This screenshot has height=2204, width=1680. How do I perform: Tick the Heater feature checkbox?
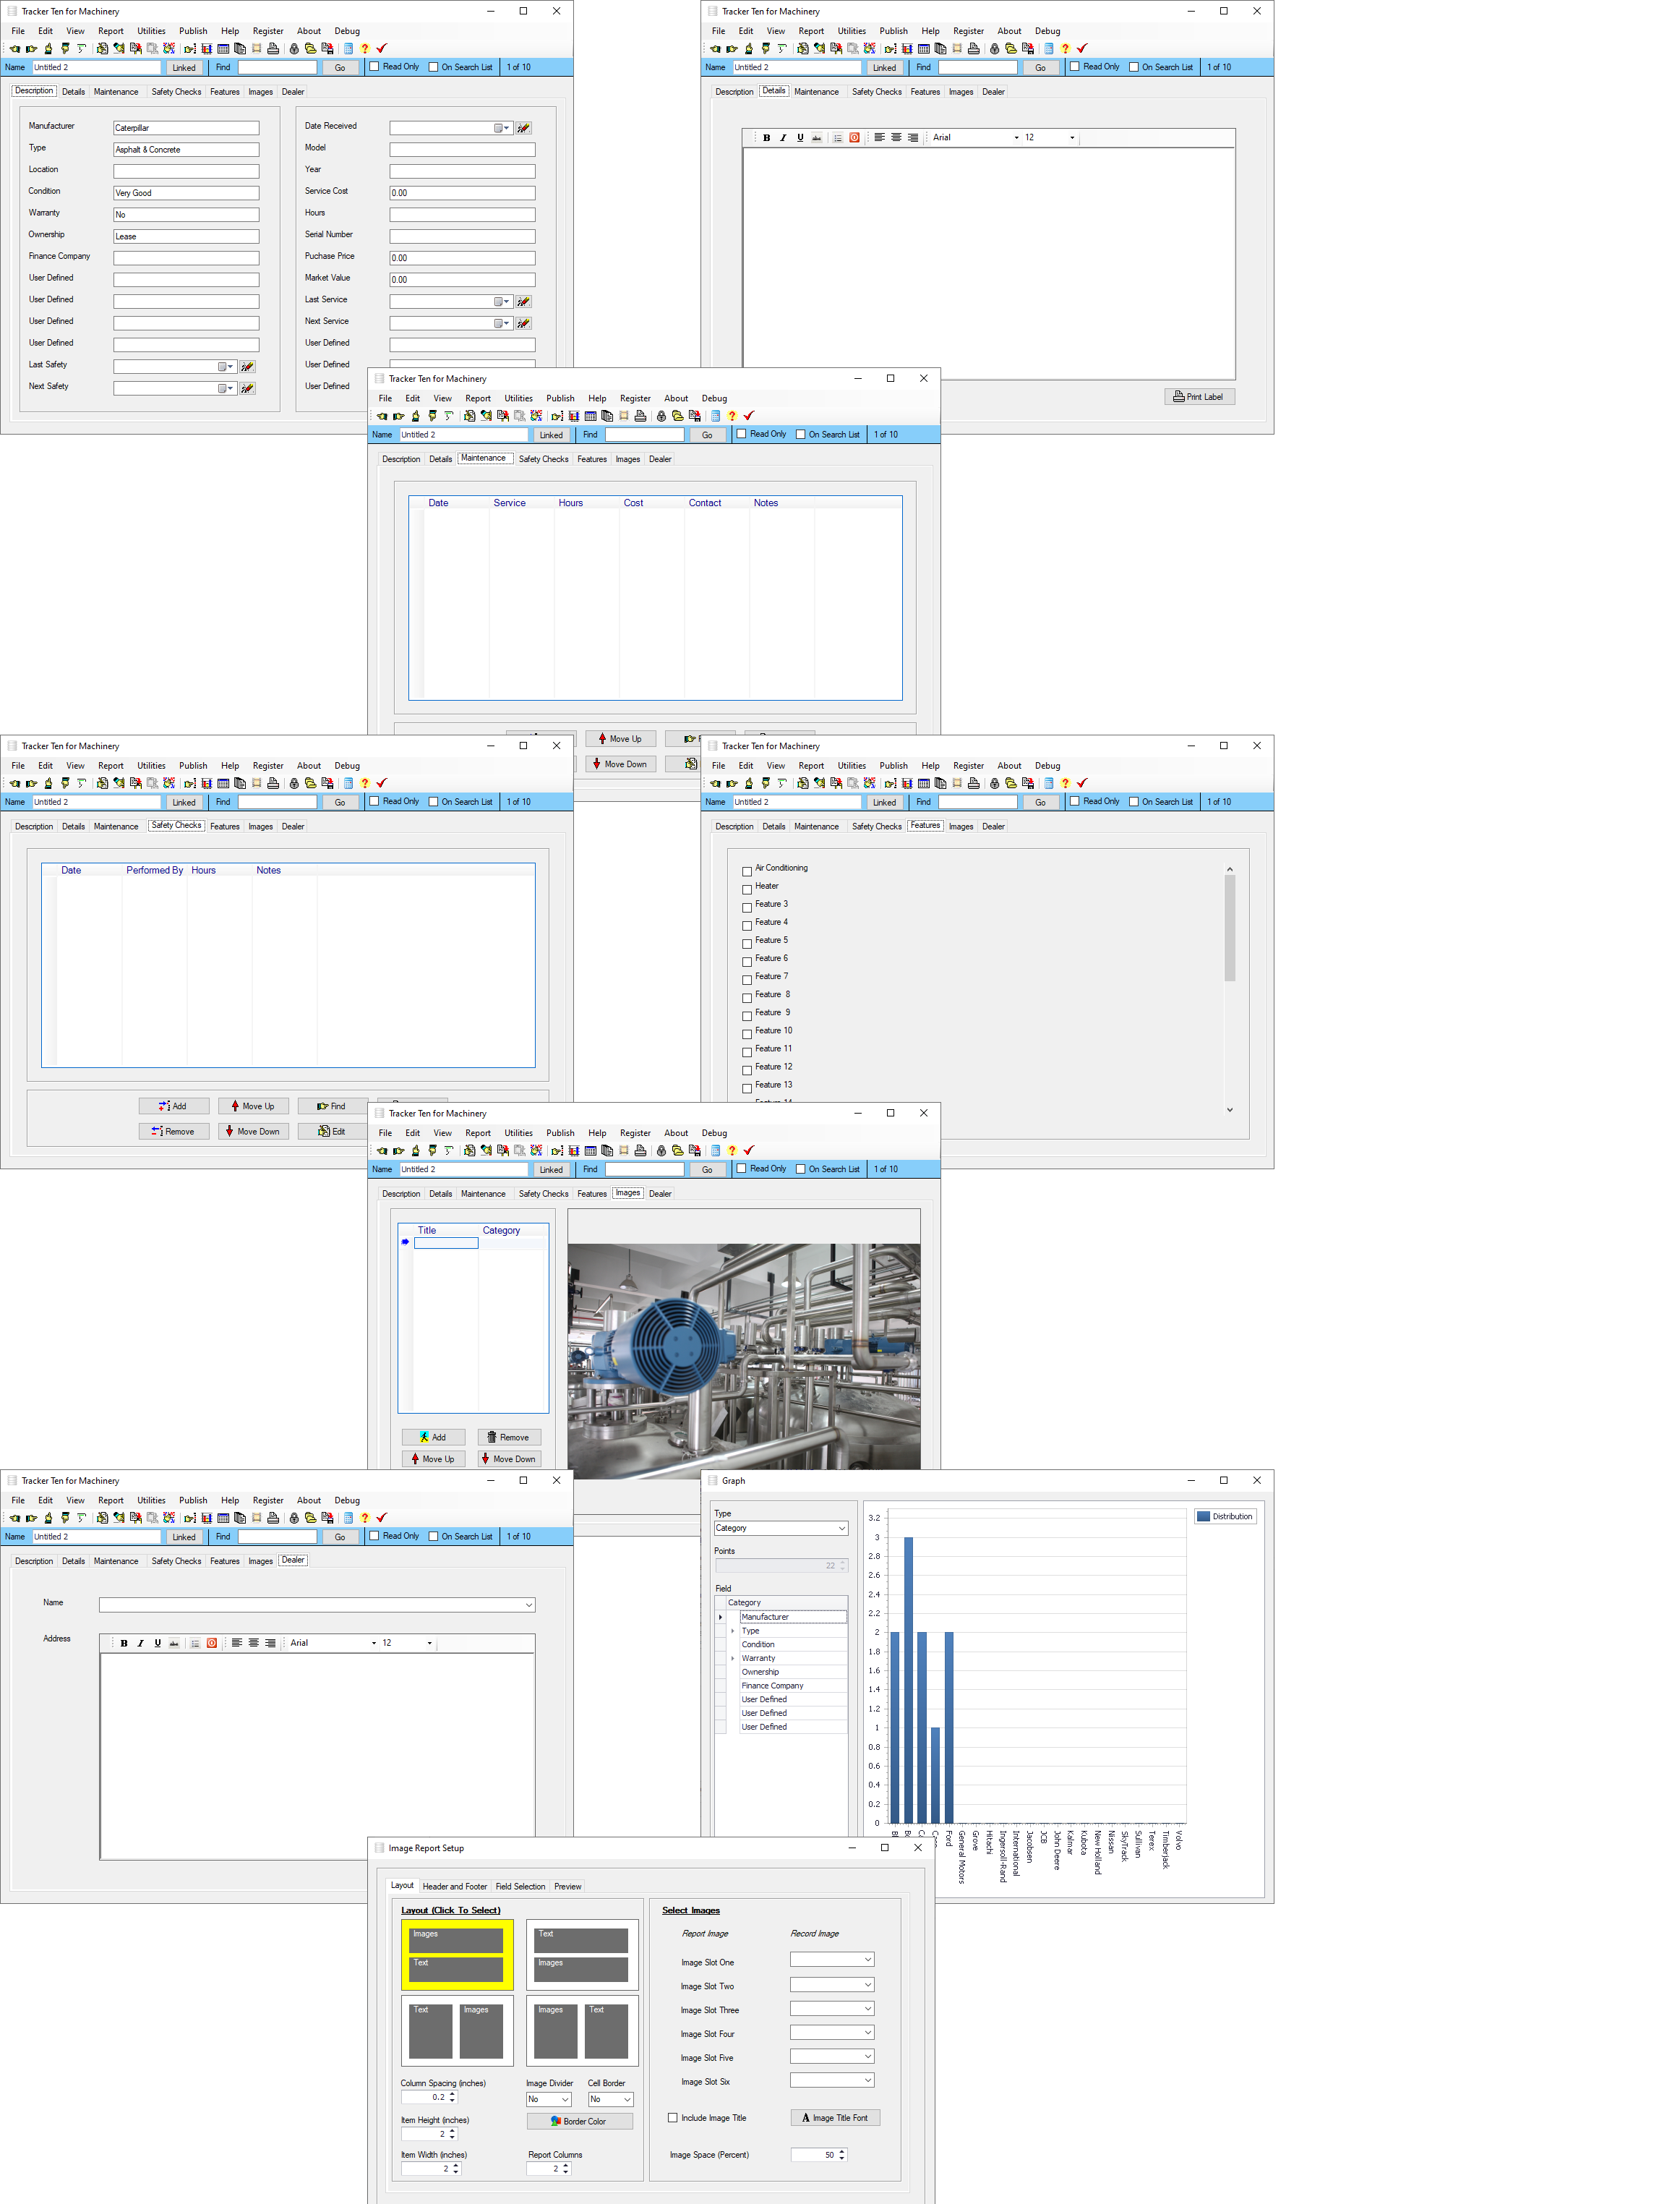tap(747, 889)
